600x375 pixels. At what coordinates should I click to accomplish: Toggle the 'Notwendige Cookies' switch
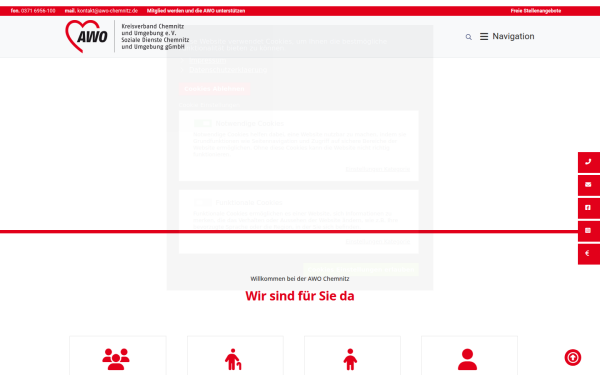tap(203, 123)
